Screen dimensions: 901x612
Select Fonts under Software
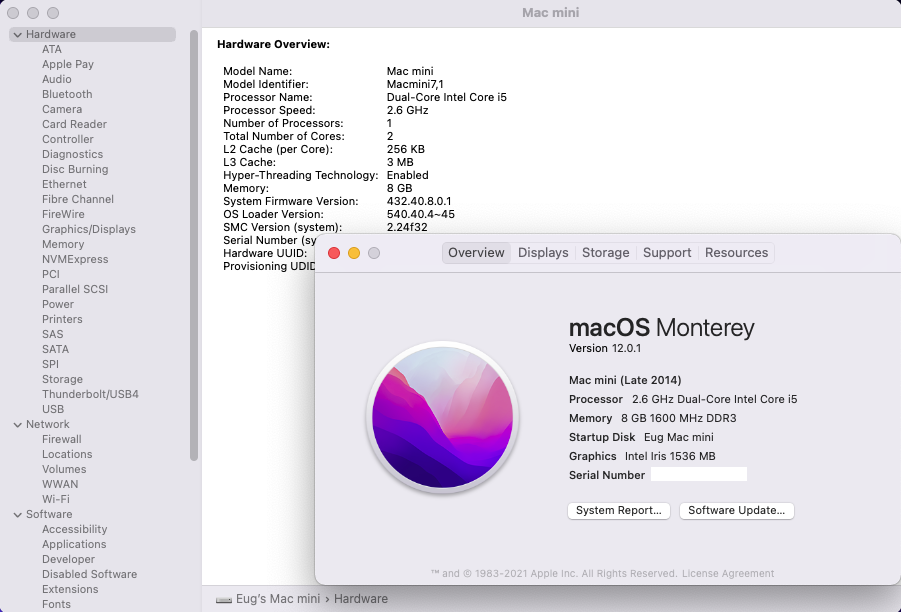click(x=56, y=604)
